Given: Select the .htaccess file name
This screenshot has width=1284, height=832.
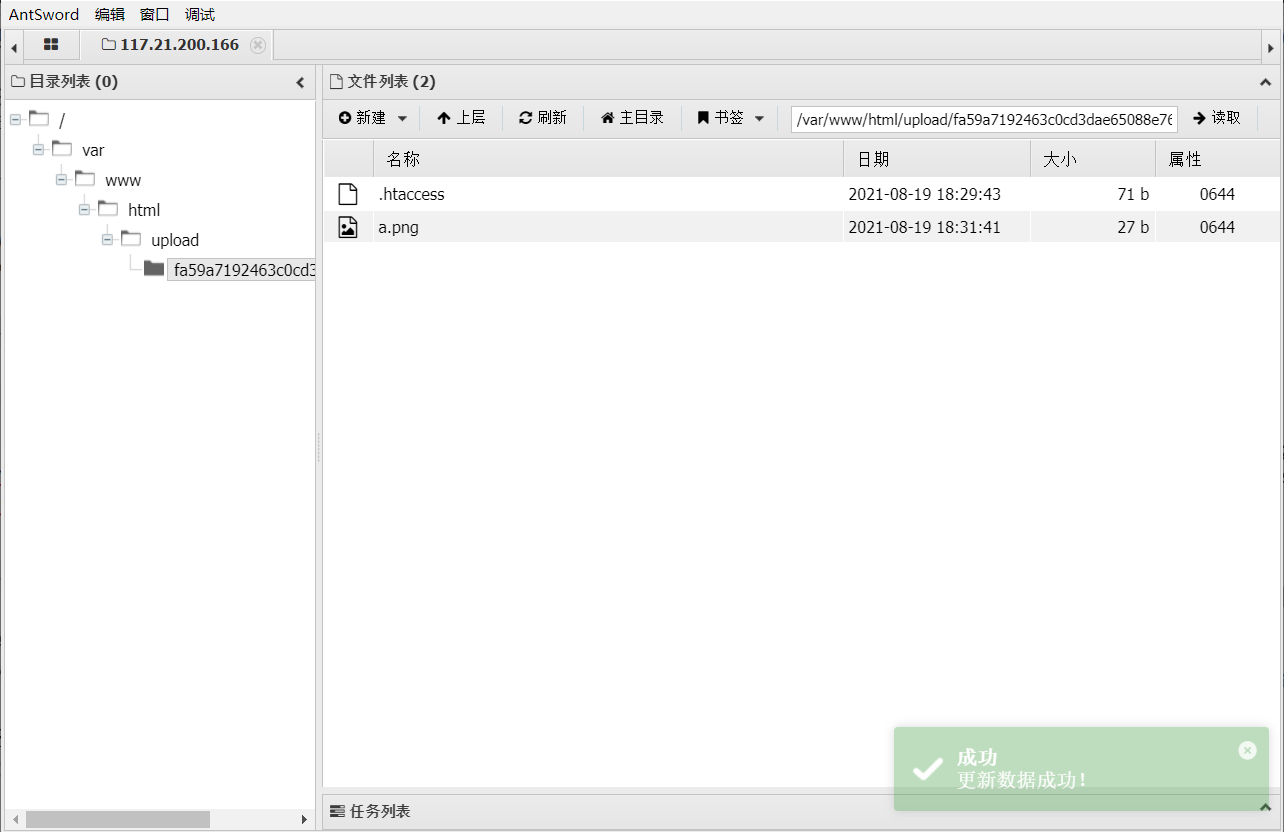Looking at the screenshot, I should point(412,194).
